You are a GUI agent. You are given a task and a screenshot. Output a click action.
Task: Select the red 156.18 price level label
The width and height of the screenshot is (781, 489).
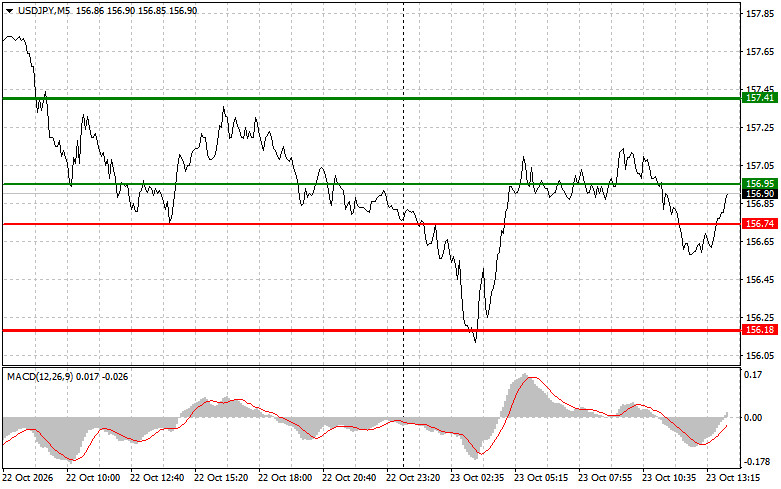click(760, 330)
